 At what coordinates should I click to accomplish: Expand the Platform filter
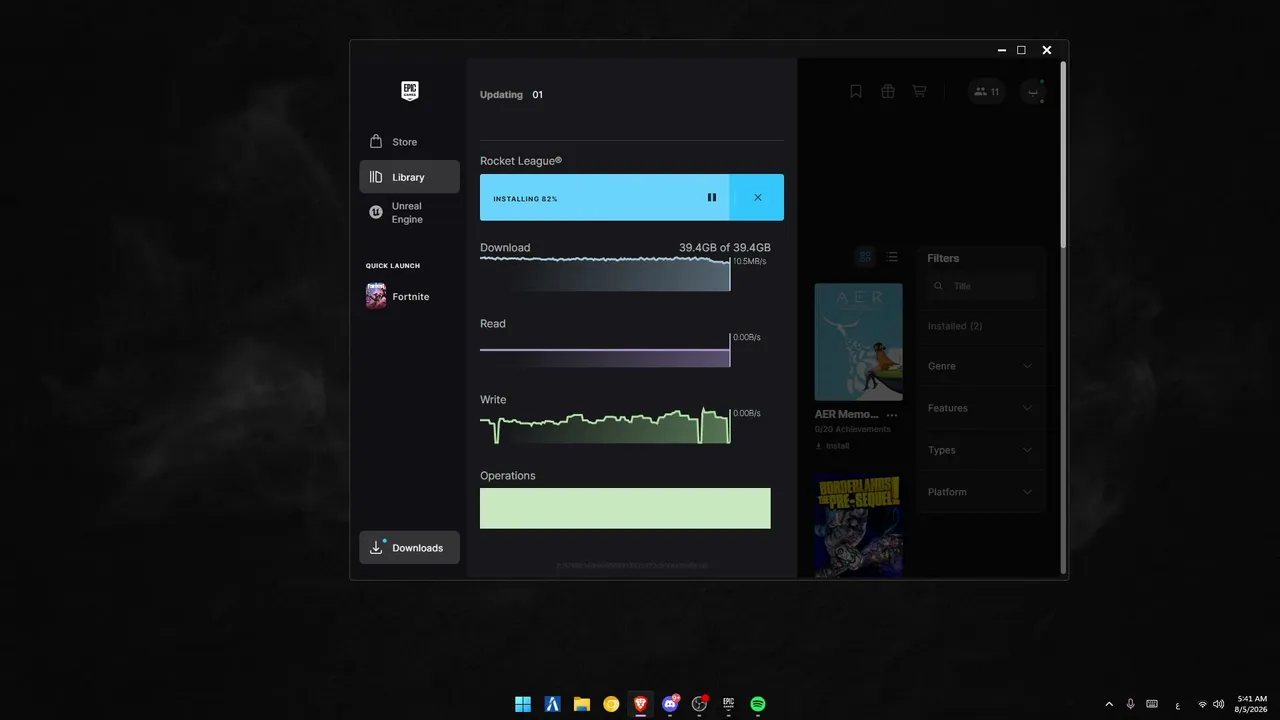(981, 492)
